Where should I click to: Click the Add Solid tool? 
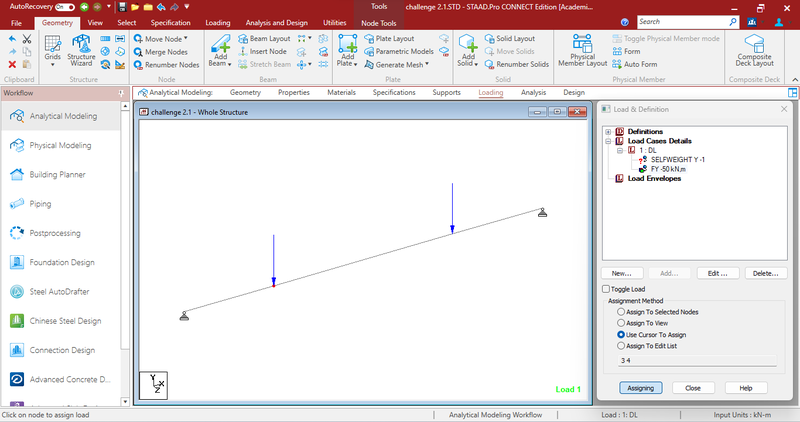[x=468, y=48]
